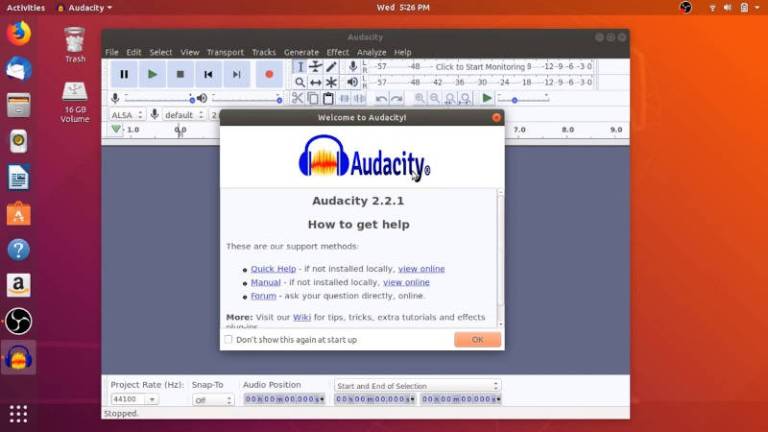Click the Skip to Start button

click(208, 74)
